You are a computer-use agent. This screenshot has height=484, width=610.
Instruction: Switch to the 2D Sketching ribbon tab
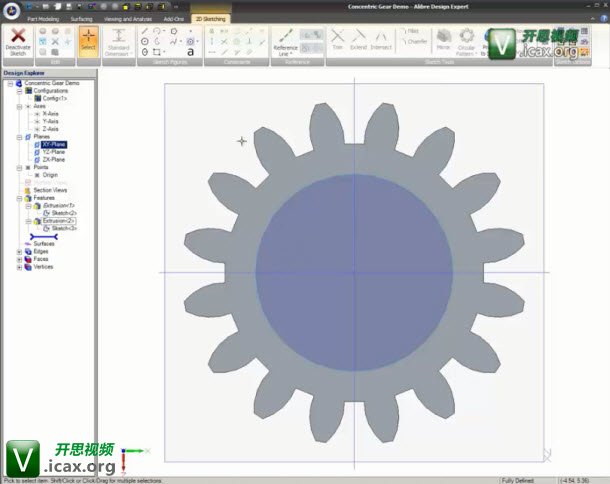211,19
